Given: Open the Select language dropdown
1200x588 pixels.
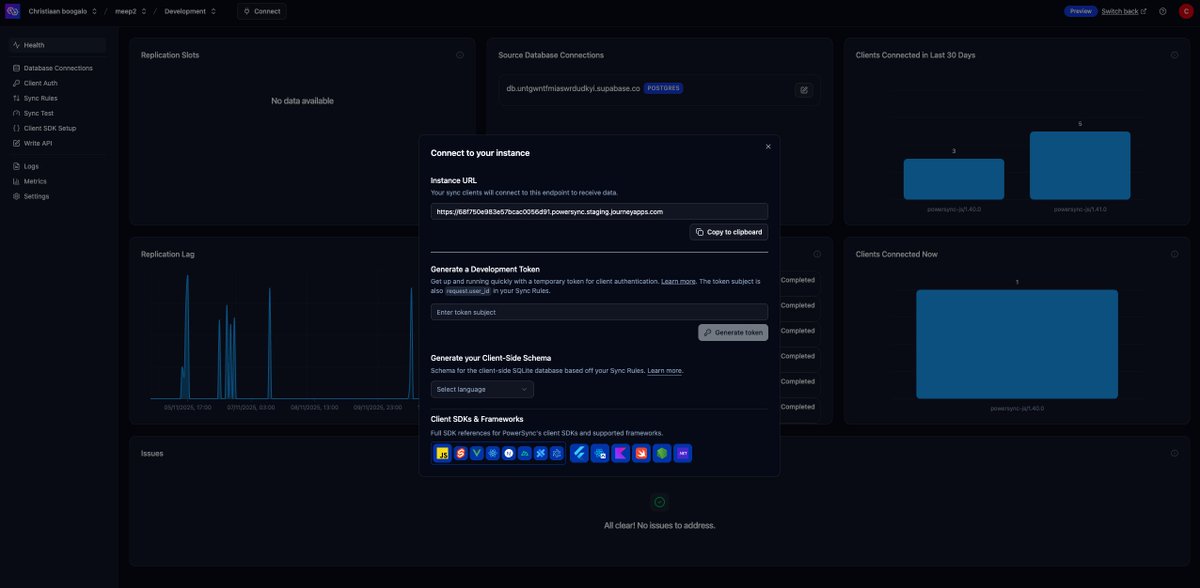Looking at the screenshot, I should (481, 387).
